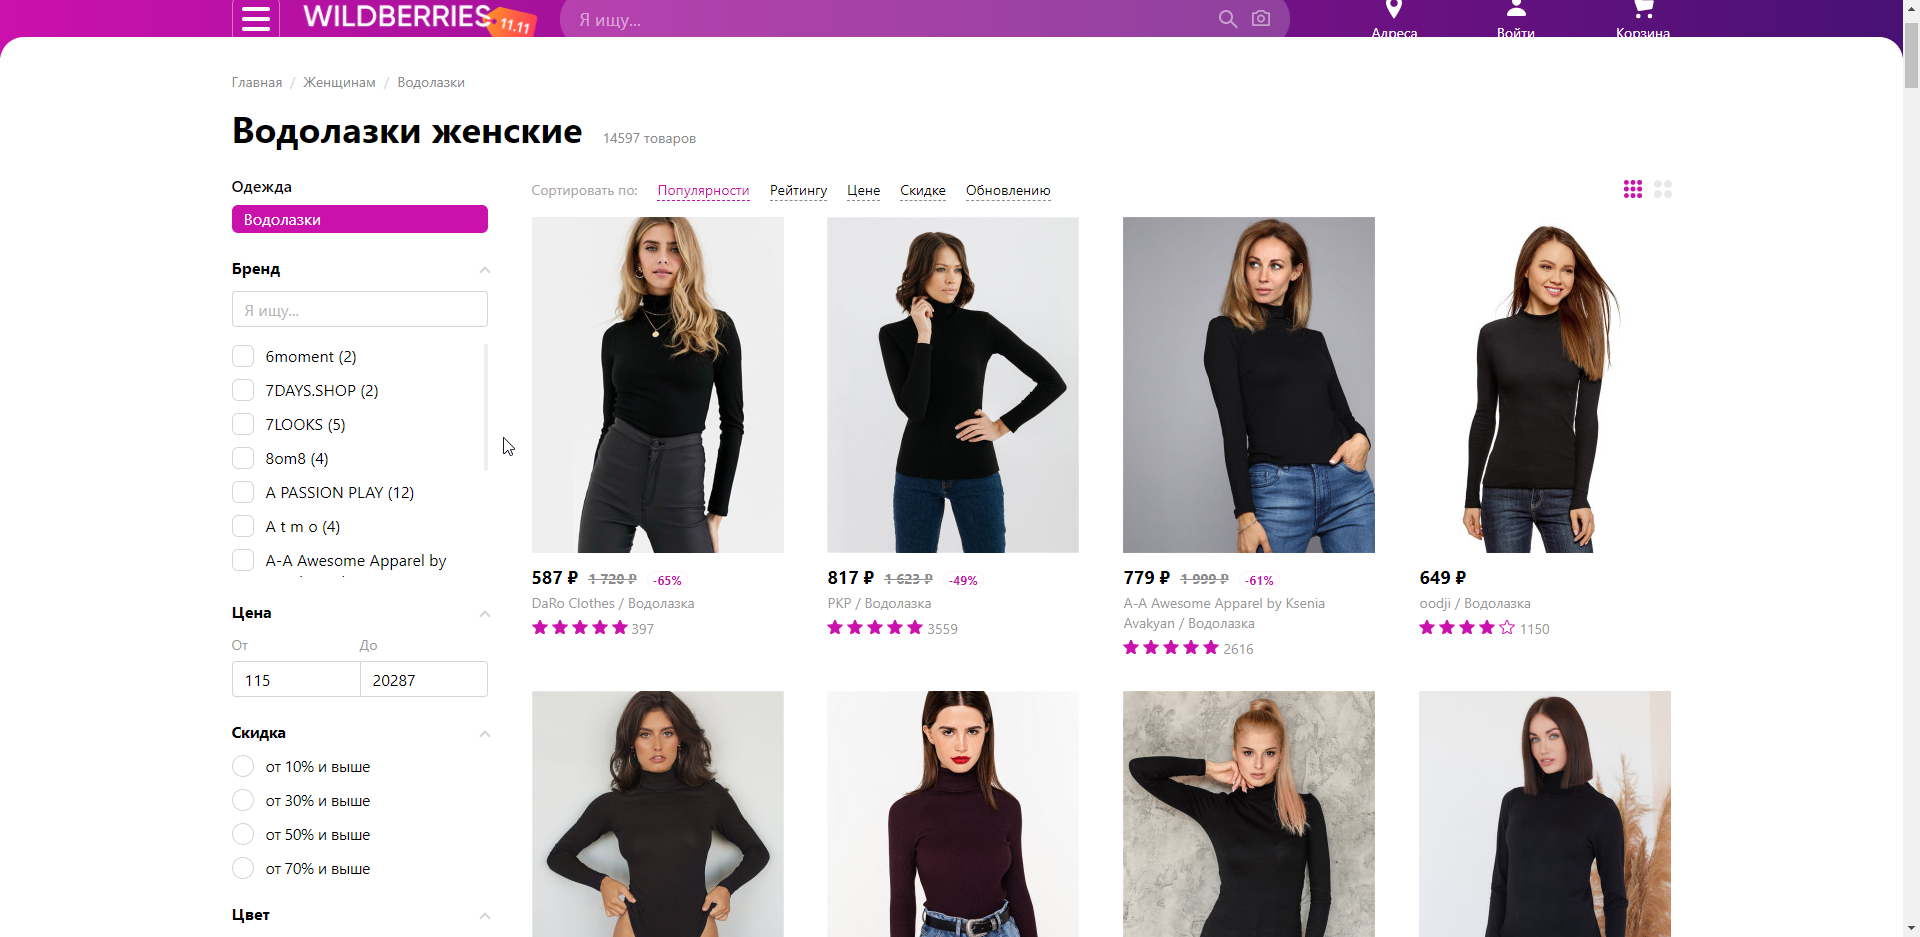Collapse the Скидка filter section
Image resolution: width=1920 pixels, height=937 pixels.
click(x=485, y=734)
